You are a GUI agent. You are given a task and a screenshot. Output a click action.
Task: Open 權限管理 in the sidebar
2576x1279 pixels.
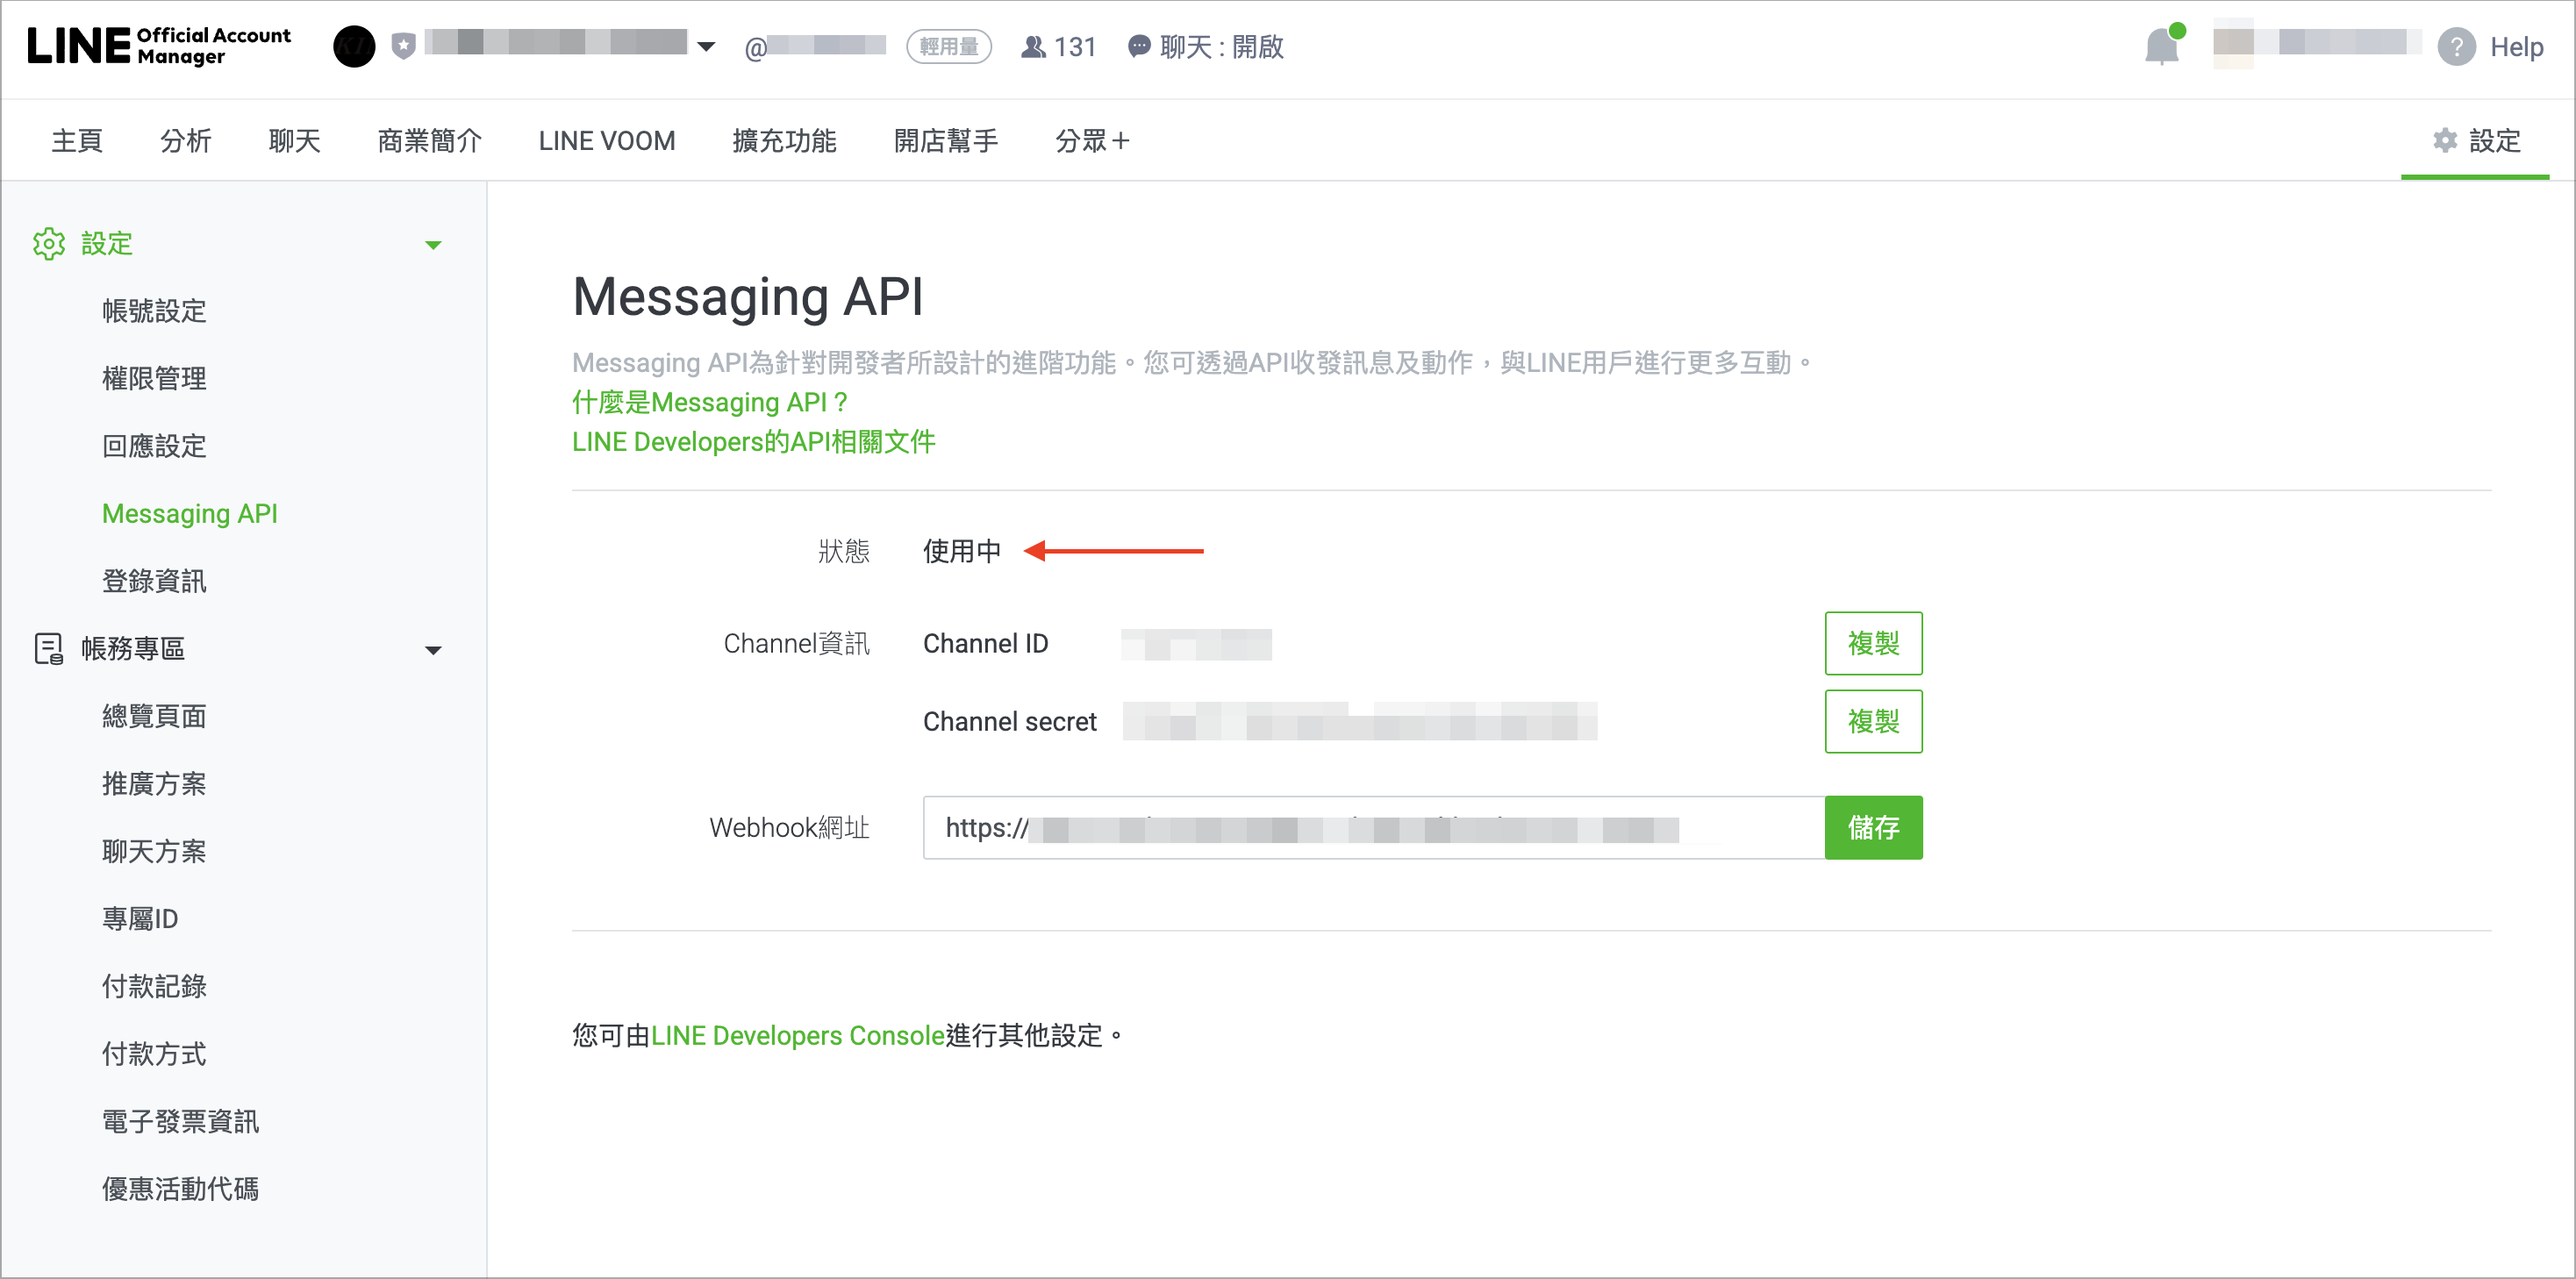(154, 378)
